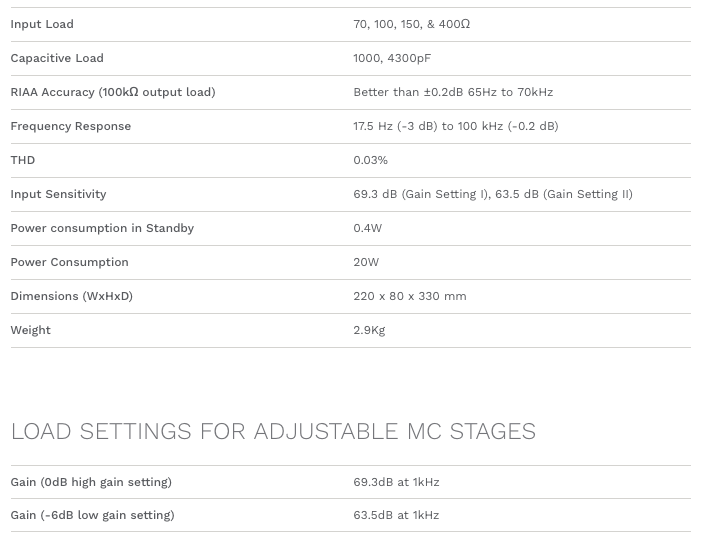
Task: Click the Power consumption in Standby label
Action: (102, 228)
